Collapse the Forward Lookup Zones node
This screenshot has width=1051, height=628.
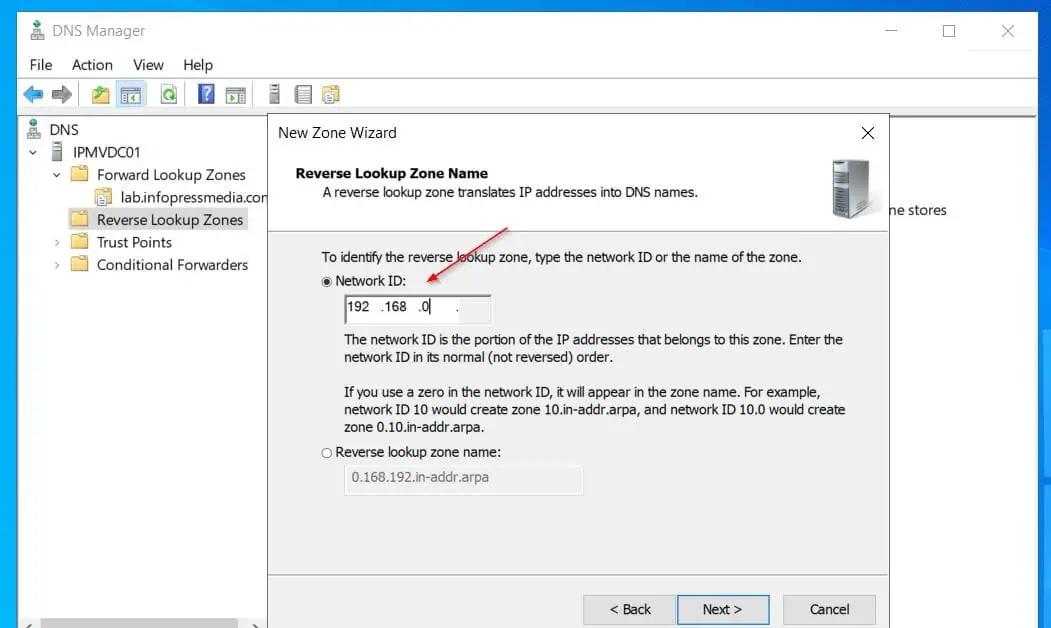[57, 175]
